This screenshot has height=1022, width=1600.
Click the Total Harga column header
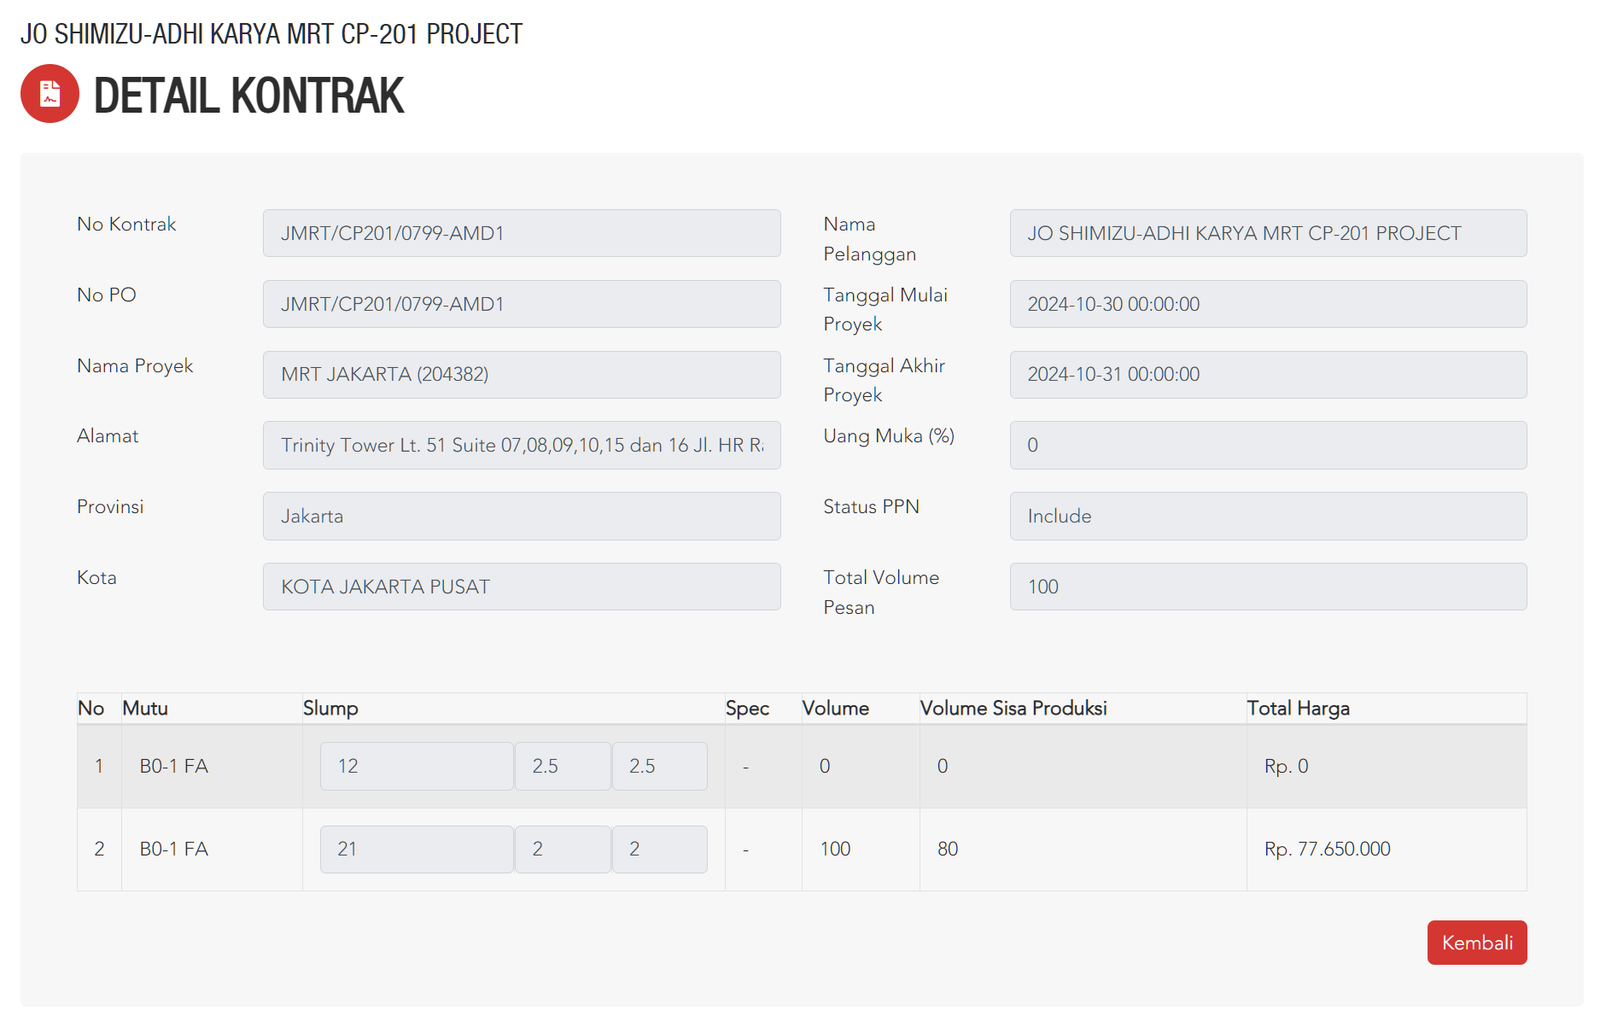click(1297, 708)
